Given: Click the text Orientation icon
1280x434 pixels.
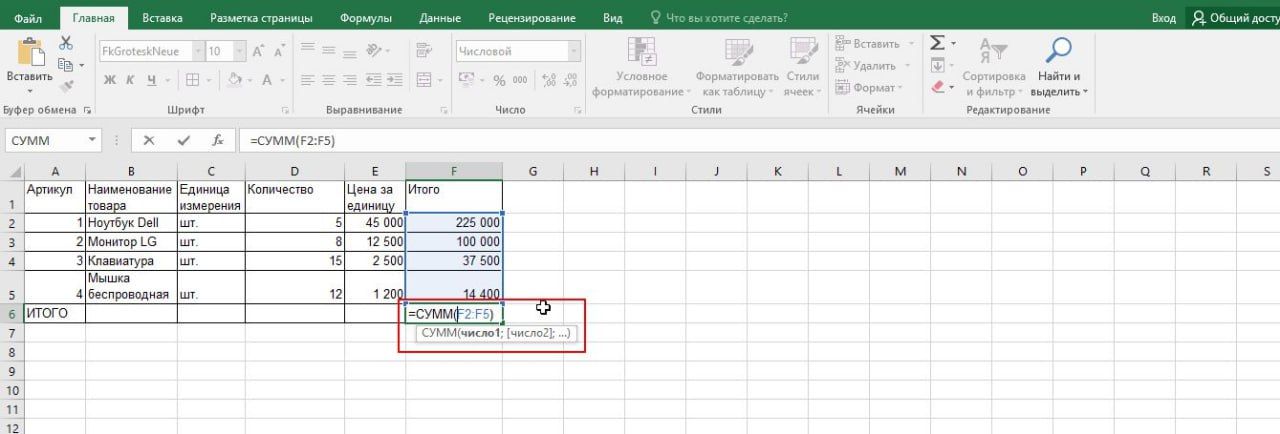Looking at the screenshot, I should coord(375,50).
